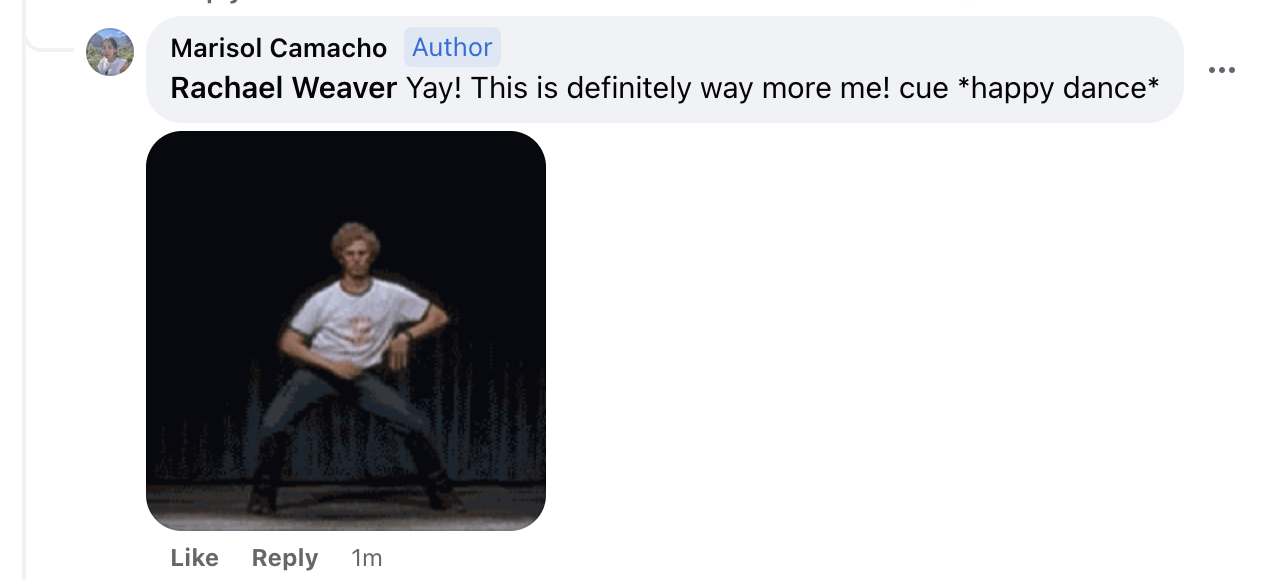Click the 1m timestamp link
Viewport: 1288px width, 580px height.
point(367,557)
